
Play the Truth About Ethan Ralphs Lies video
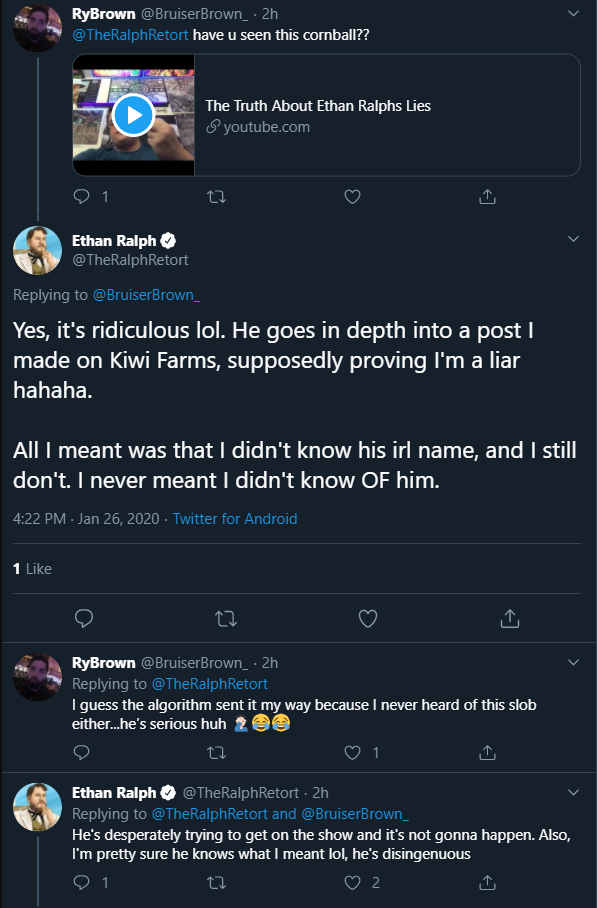tap(133, 115)
